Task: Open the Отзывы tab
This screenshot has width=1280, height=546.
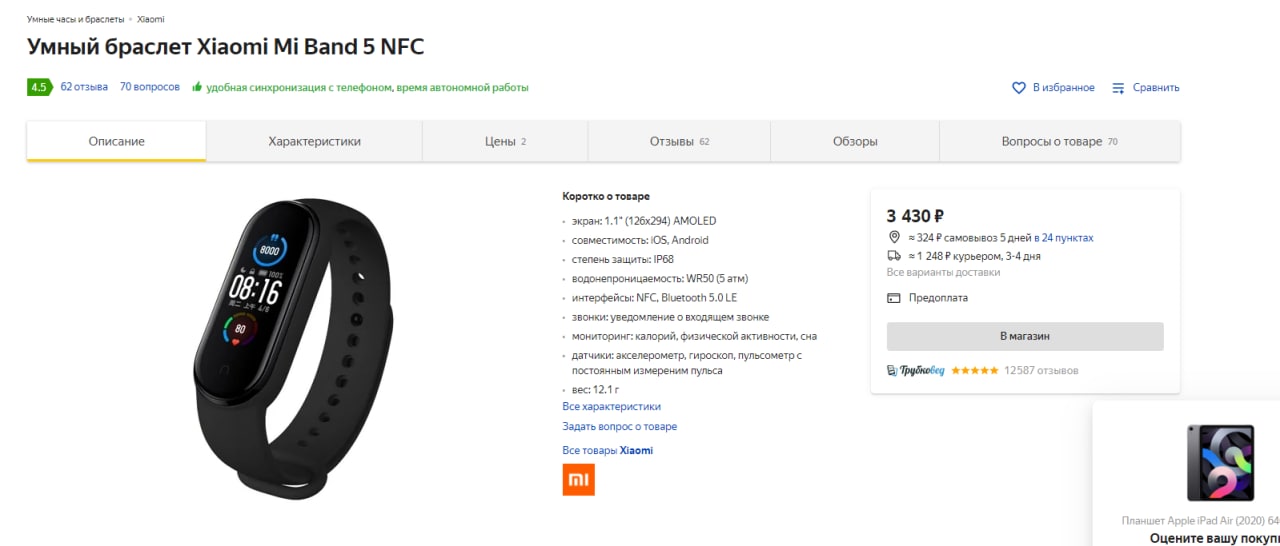Action: pos(678,142)
